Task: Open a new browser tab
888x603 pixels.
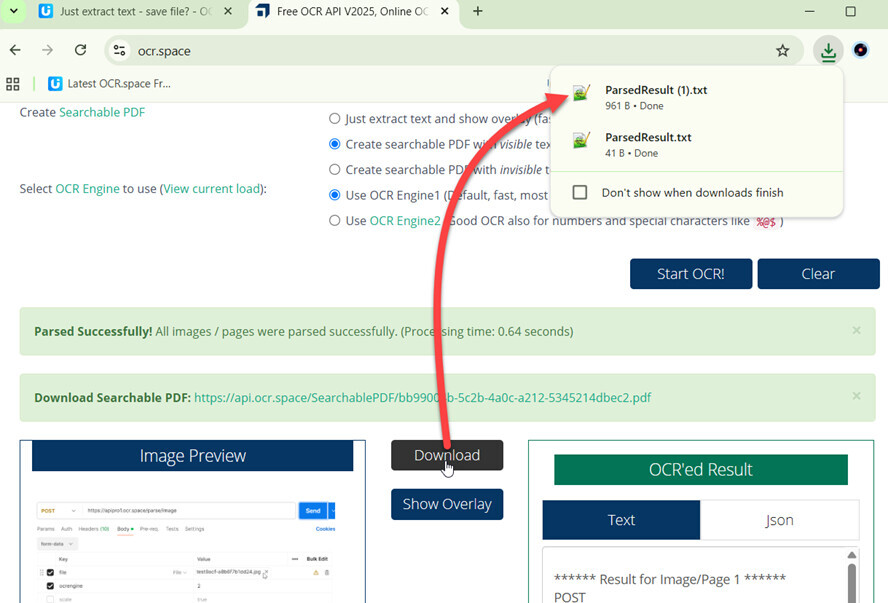Action: (x=478, y=12)
